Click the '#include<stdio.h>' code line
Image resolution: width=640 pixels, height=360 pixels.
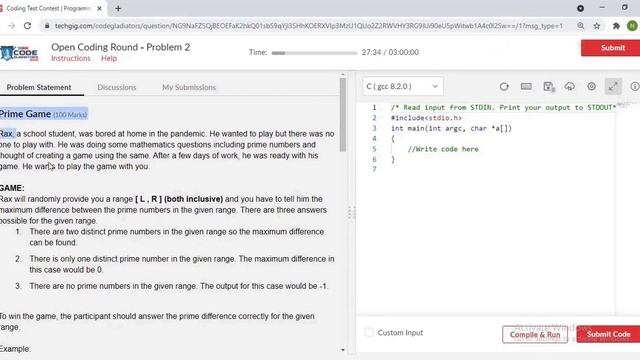point(426,118)
